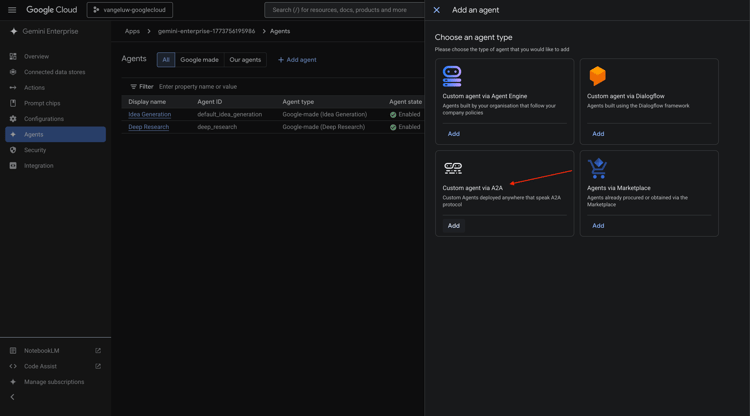This screenshot has width=750, height=416.
Task: Click Agent state column header
Action: (x=405, y=102)
